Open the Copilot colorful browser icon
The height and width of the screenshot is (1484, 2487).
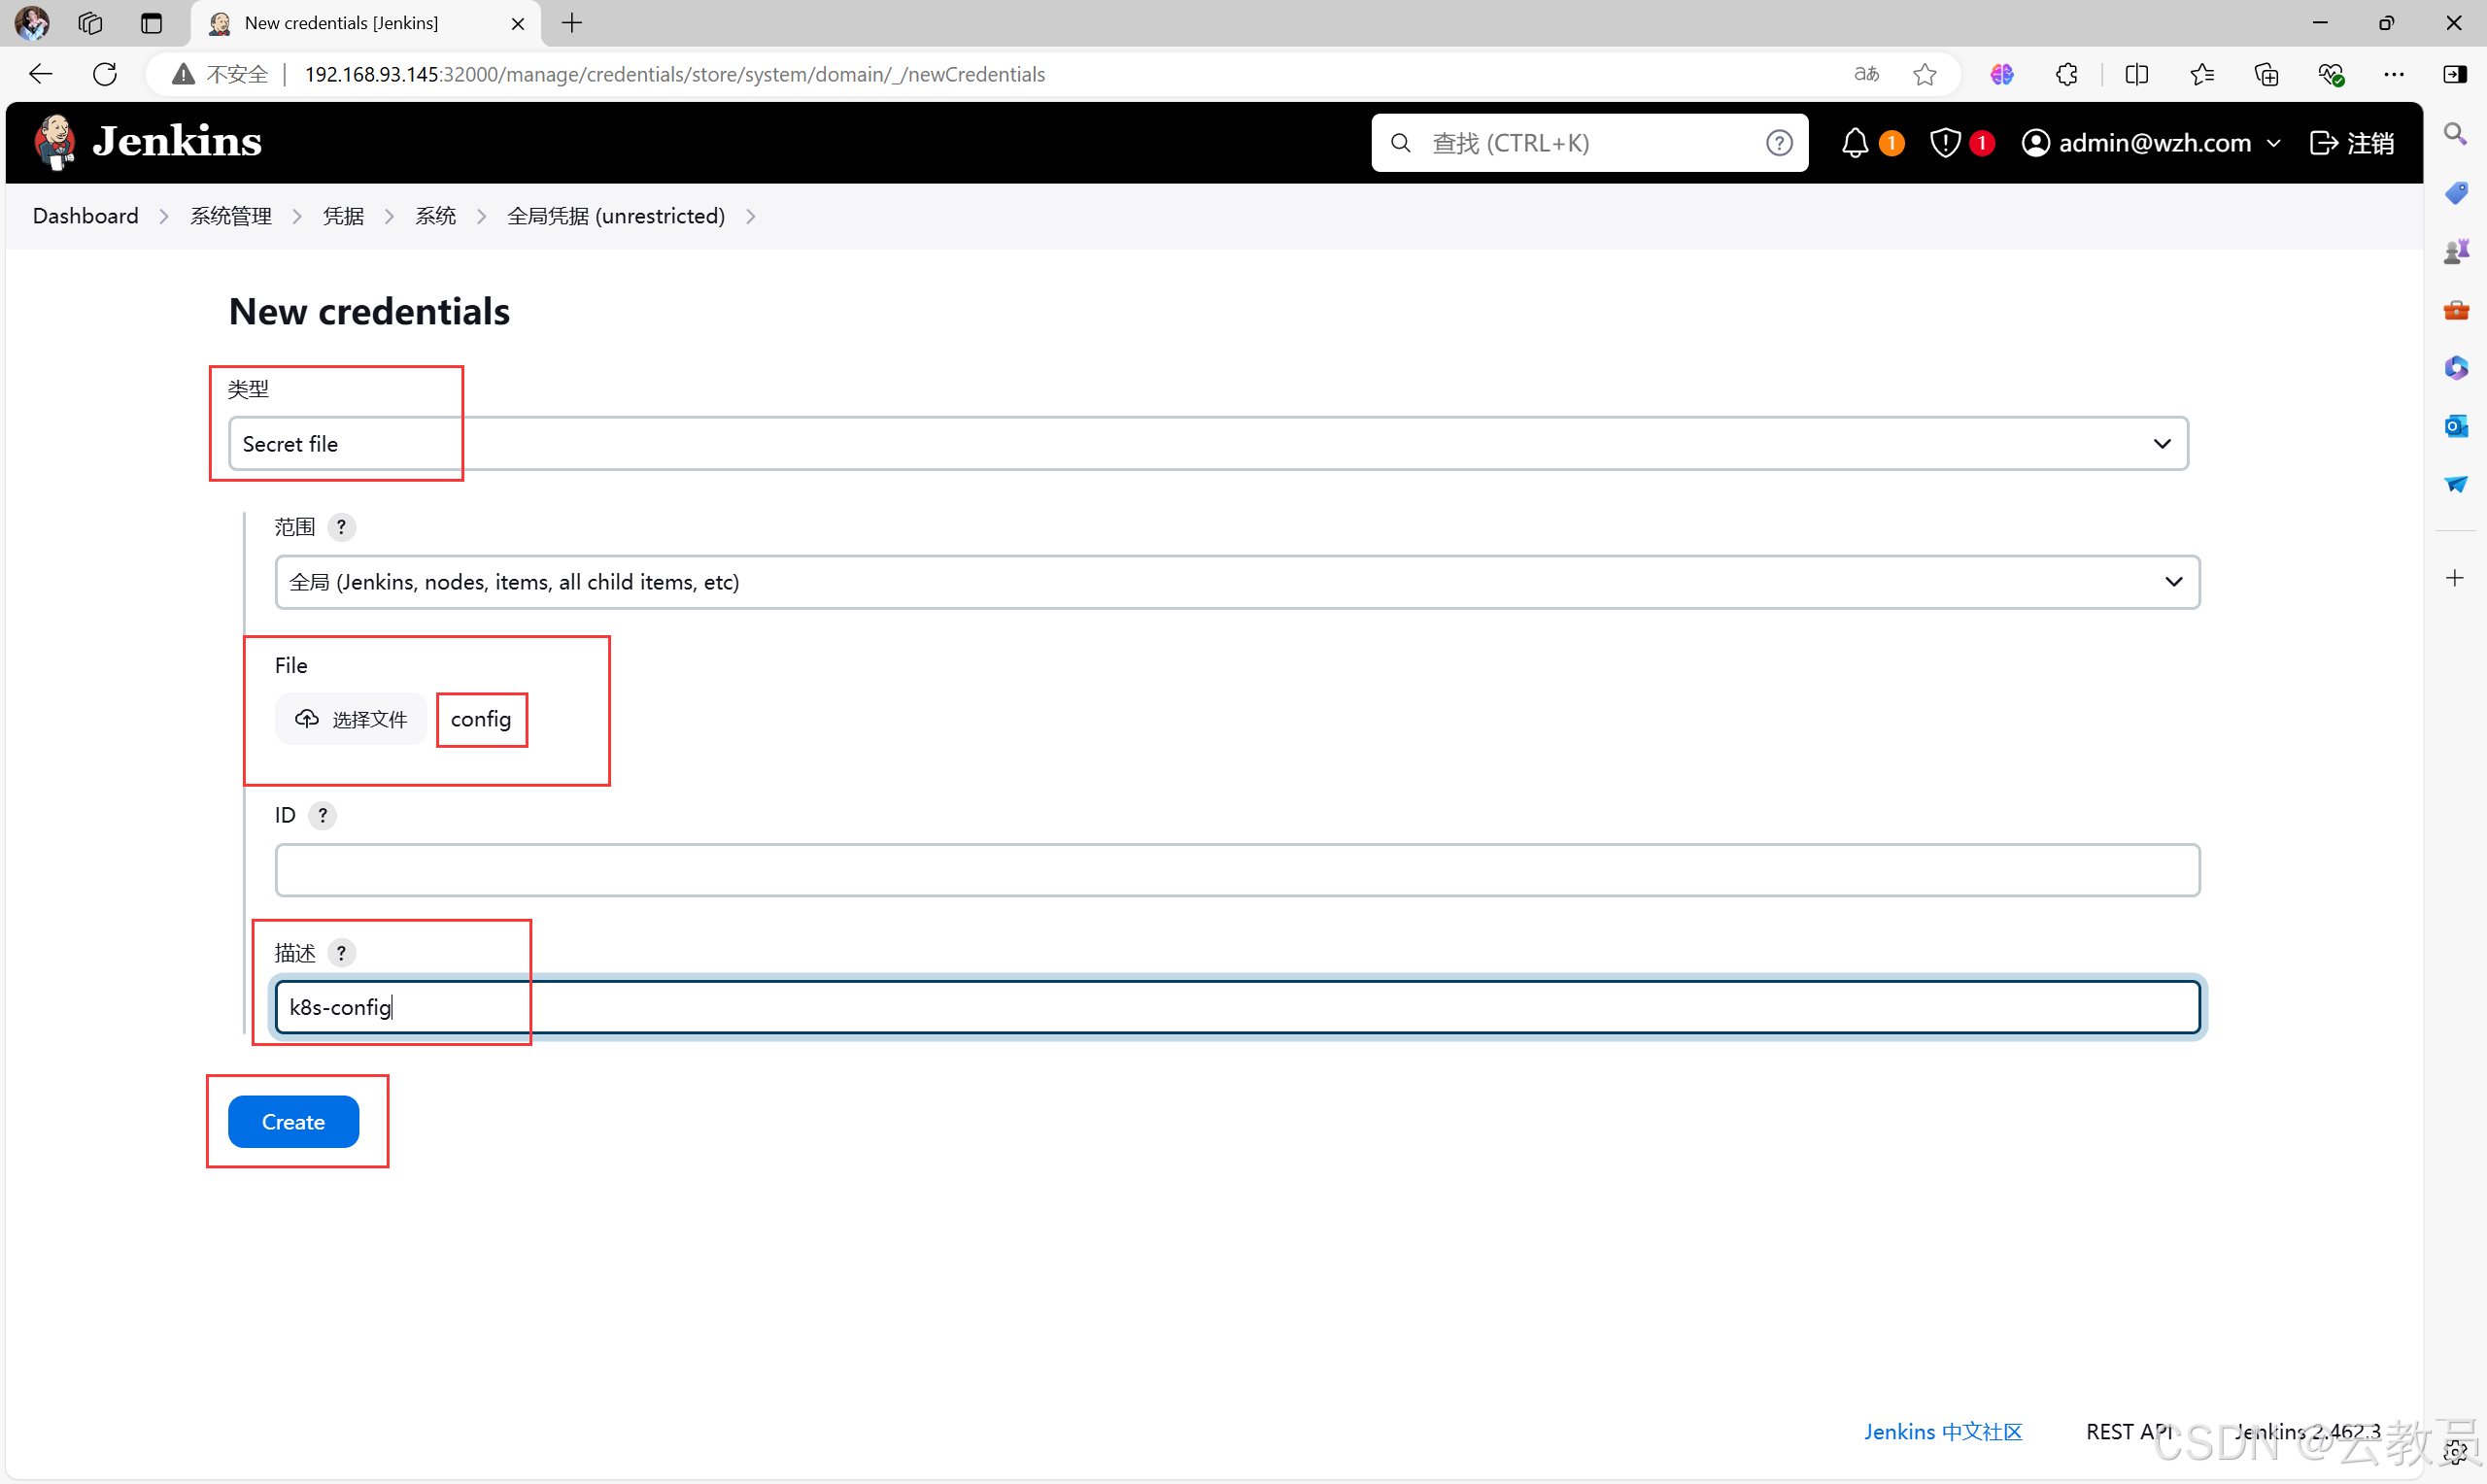[x=2002, y=74]
